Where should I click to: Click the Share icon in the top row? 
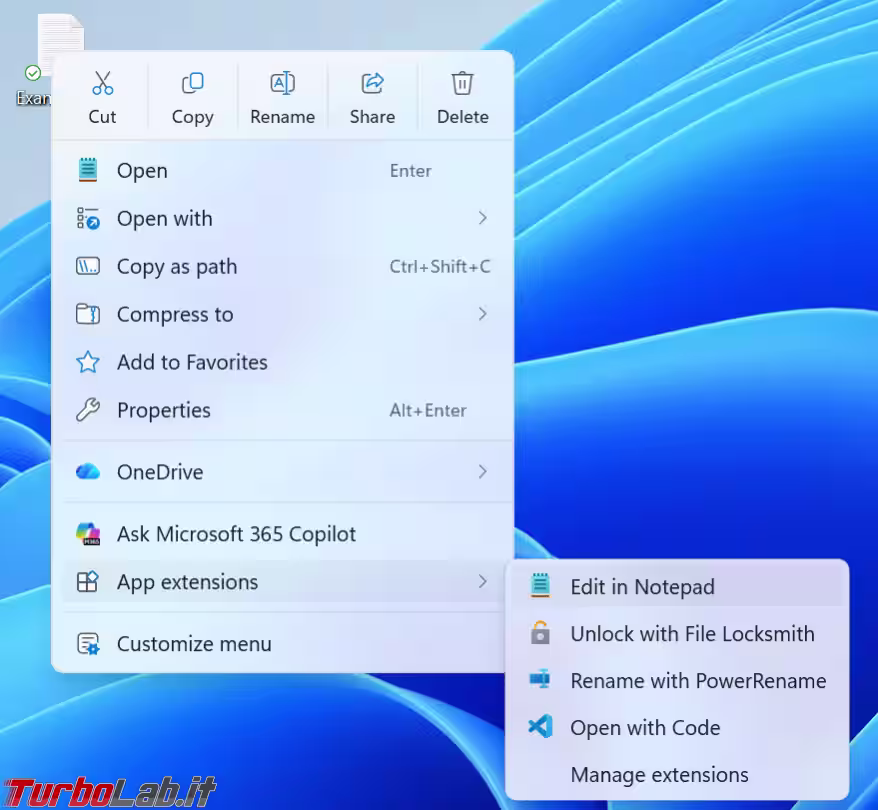[372, 83]
